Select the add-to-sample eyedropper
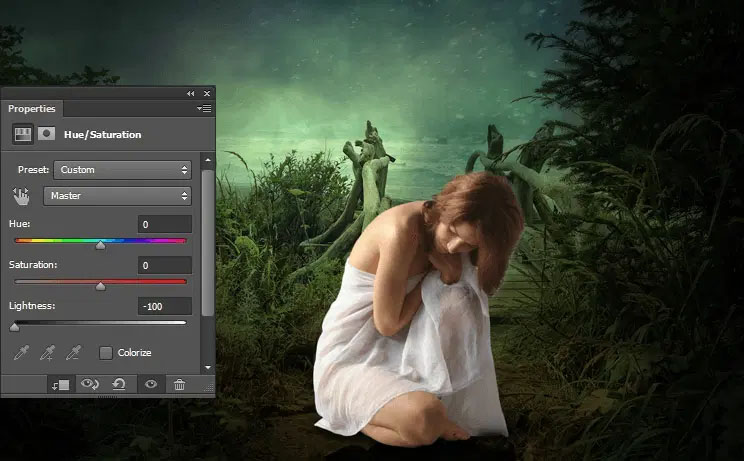This screenshot has width=744, height=461. 47,352
